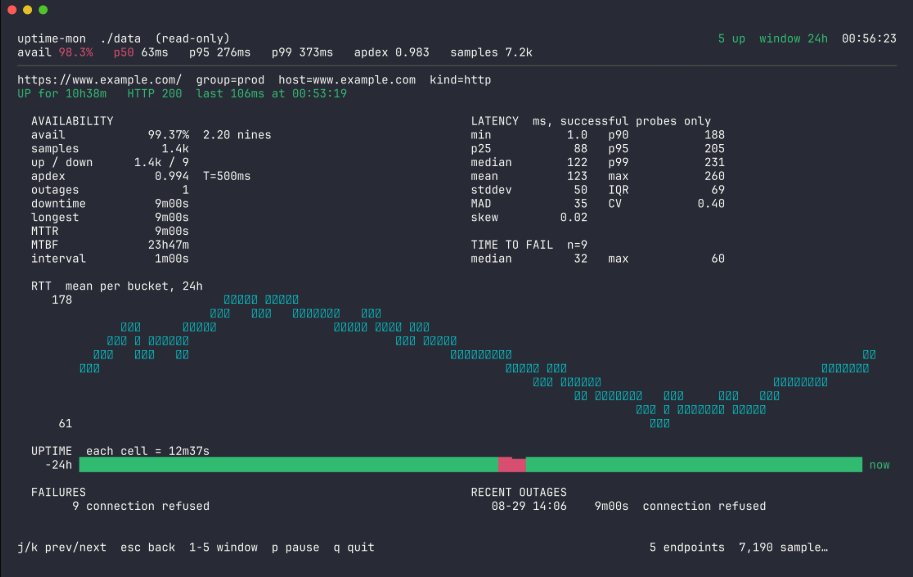Click the '2.20 nines' text

tap(237, 135)
